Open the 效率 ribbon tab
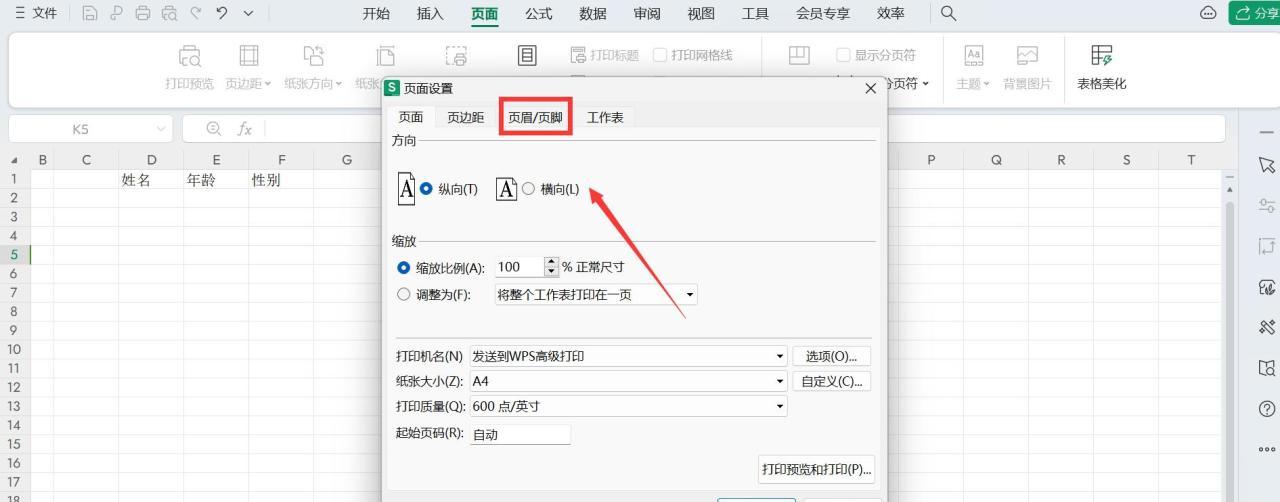 [890, 14]
